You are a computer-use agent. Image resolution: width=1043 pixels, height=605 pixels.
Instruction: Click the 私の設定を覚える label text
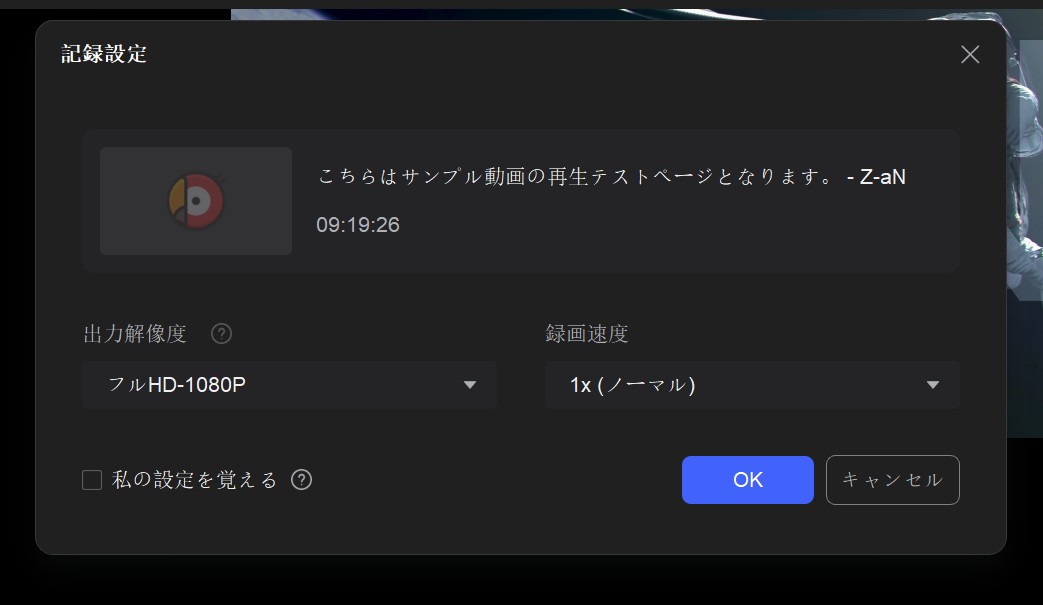point(194,479)
